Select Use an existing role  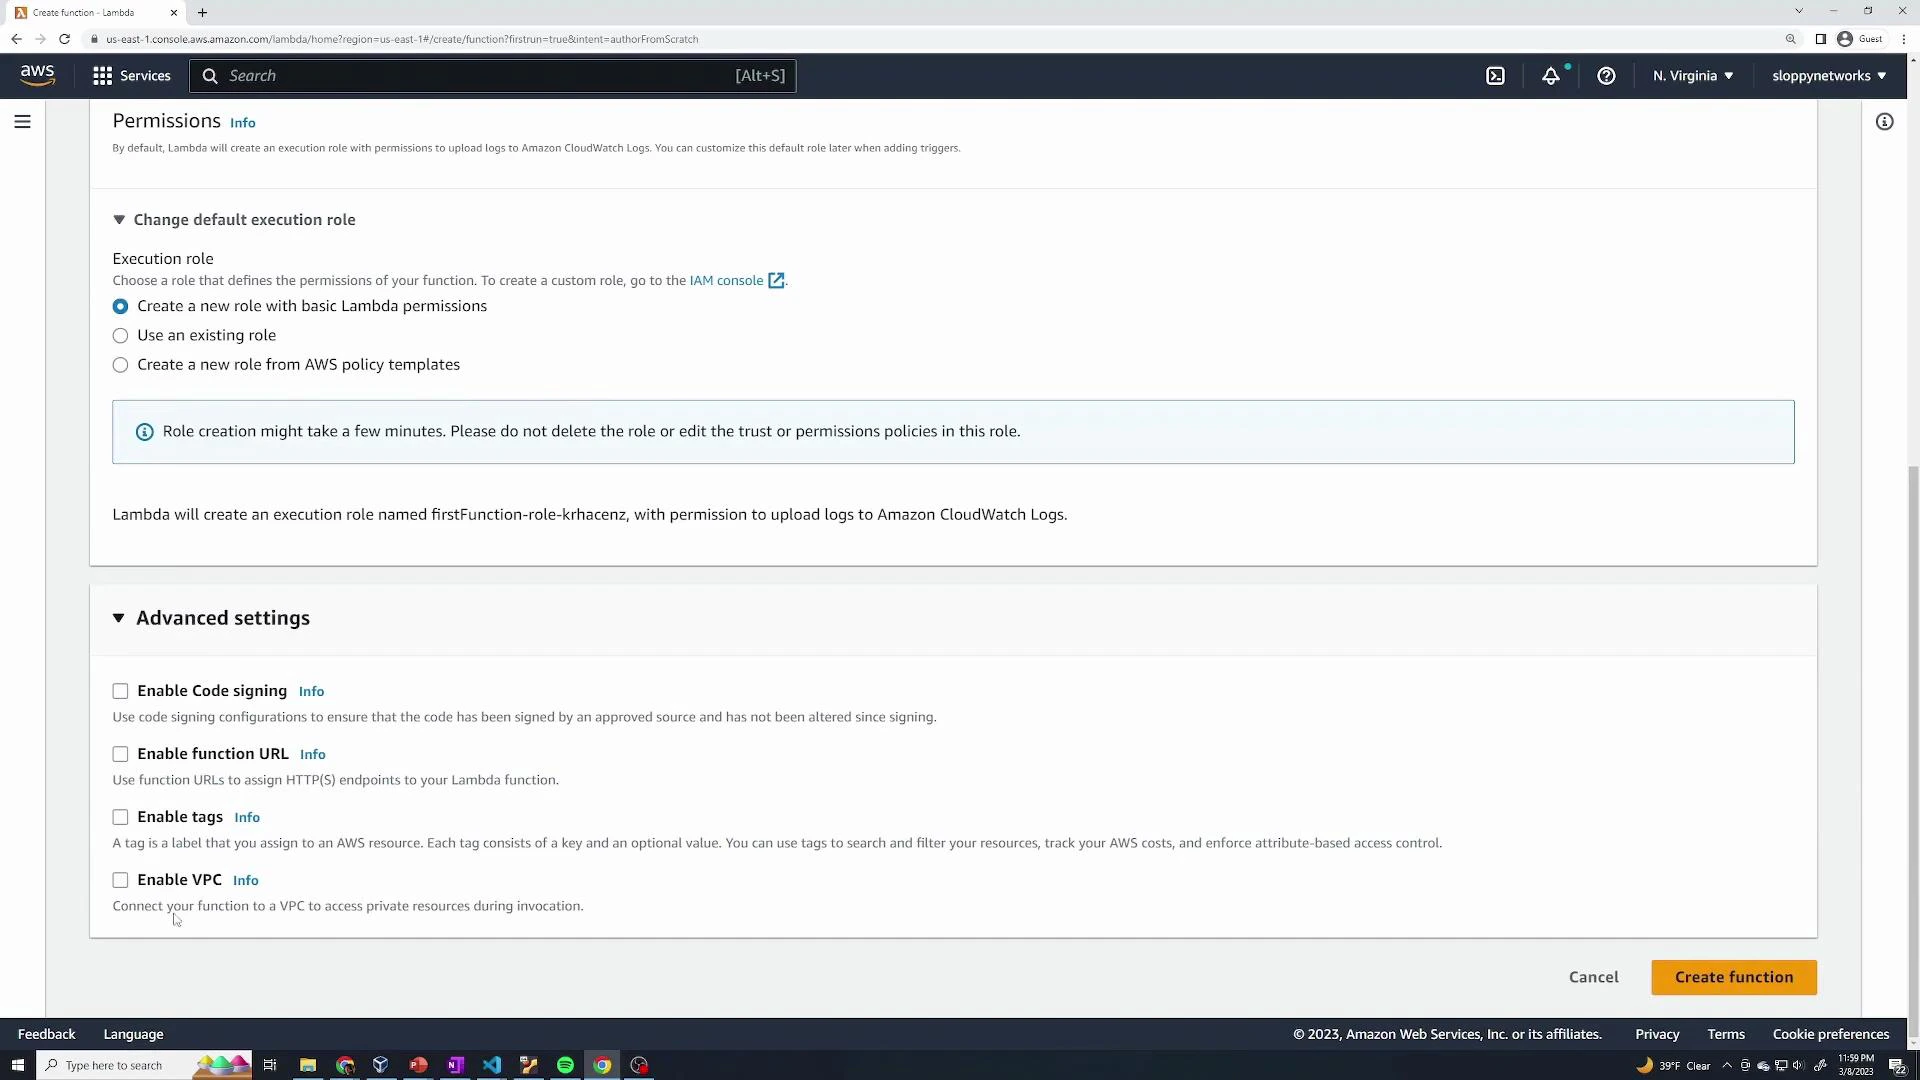tap(120, 335)
